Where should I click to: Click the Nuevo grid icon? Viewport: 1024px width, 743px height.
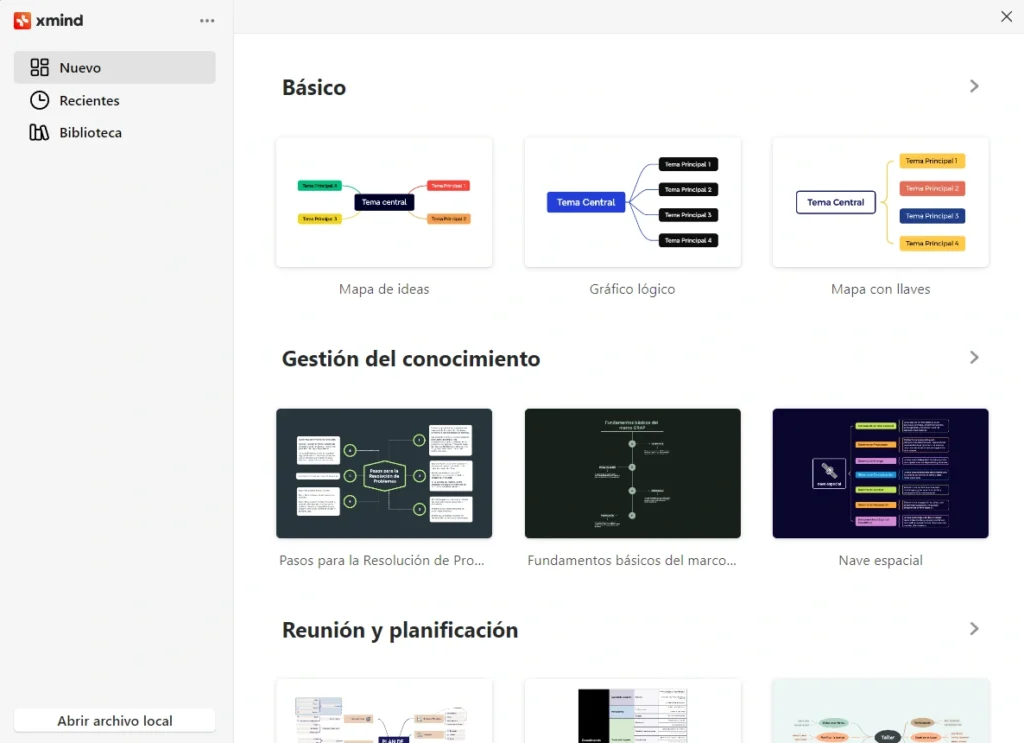coord(39,67)
